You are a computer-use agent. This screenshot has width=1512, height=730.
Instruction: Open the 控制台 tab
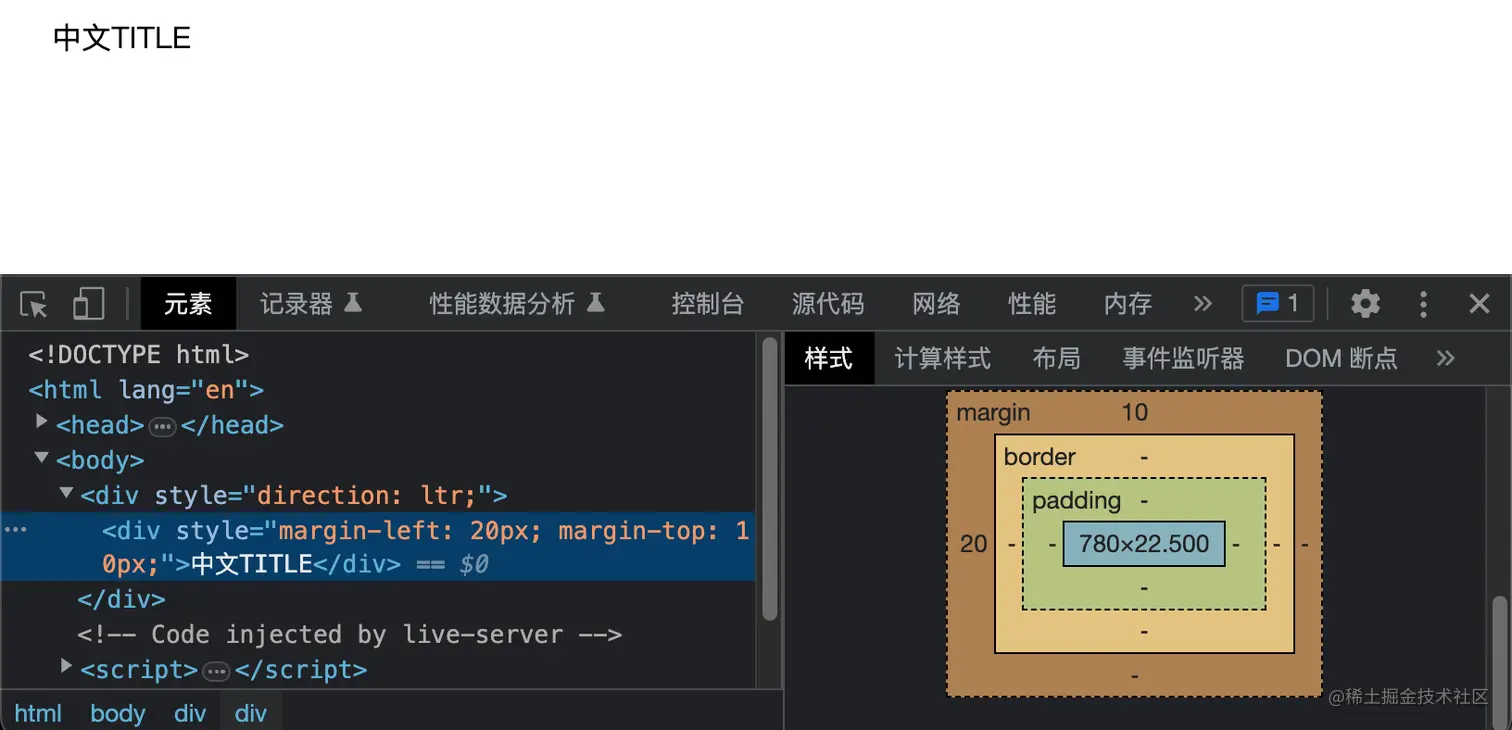coord(708,304)
